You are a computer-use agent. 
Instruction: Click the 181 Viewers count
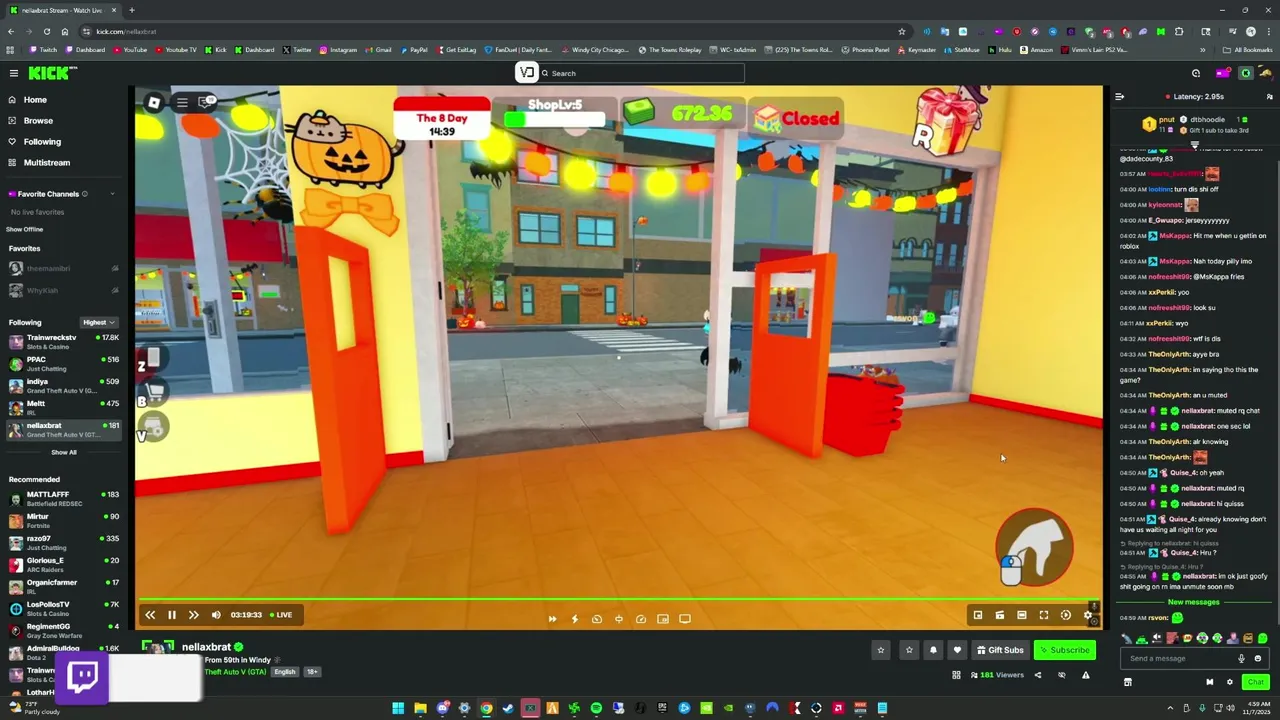(x=998, y=675)
